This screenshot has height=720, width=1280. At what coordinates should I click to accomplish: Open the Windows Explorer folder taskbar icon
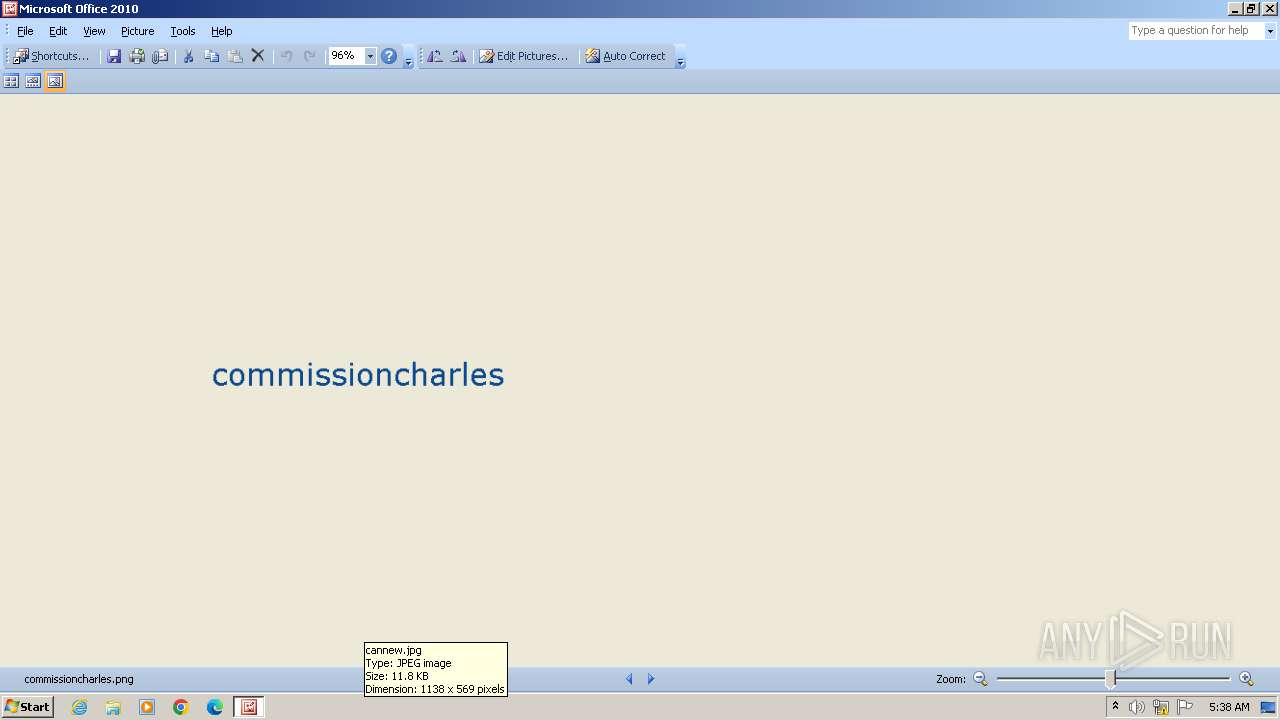[113, 707]
